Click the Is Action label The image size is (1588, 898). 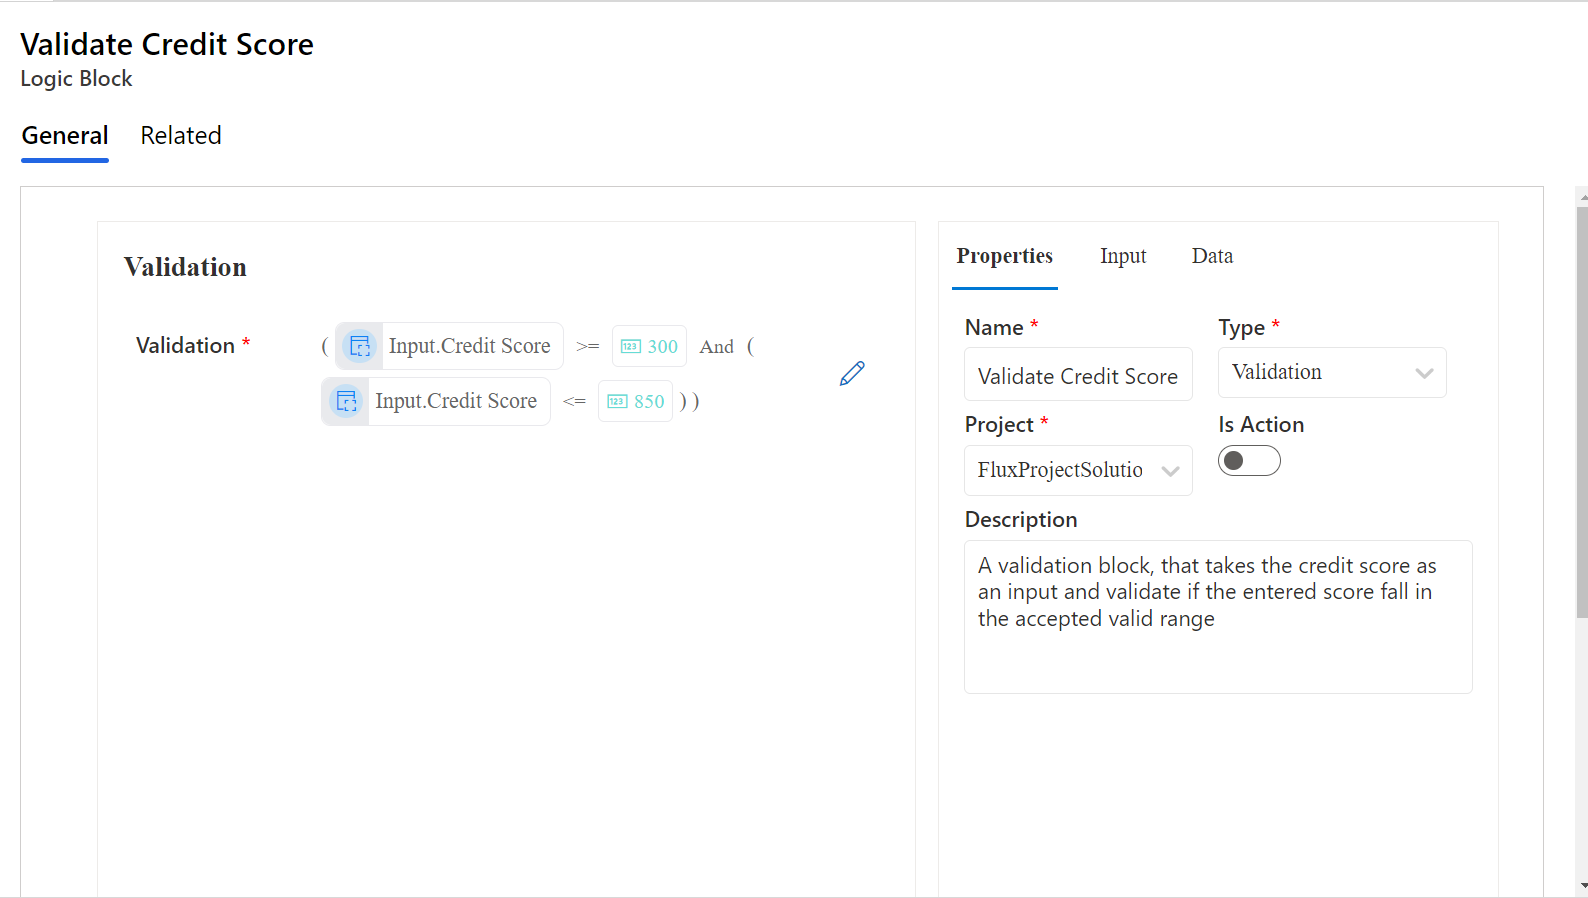[x=1261, y=424]
